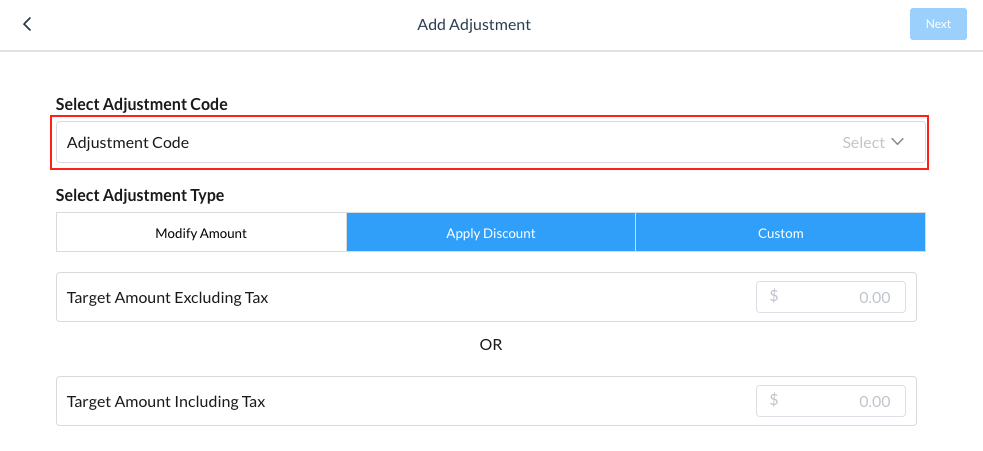This screenshot has width=983, height=451.
Task: Choose the Apply Discount type
Action: click(x=490, y=233)
